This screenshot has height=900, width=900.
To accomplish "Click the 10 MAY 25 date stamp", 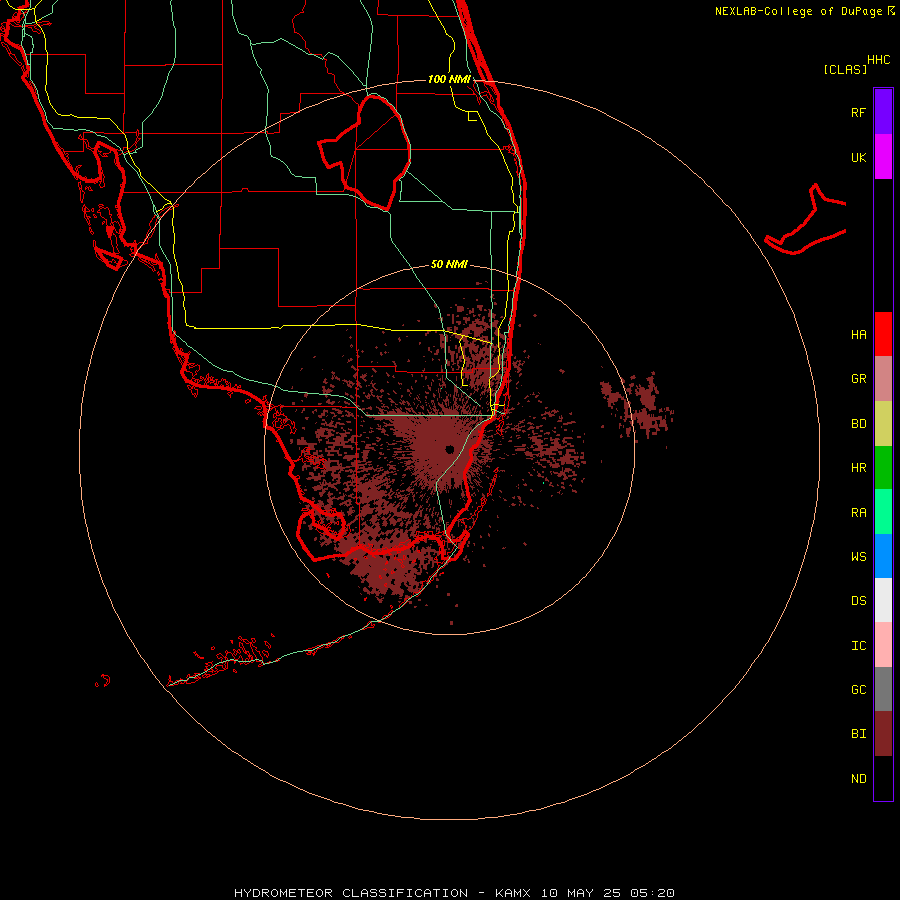I will pyautogui.click(x=580, y=893).
